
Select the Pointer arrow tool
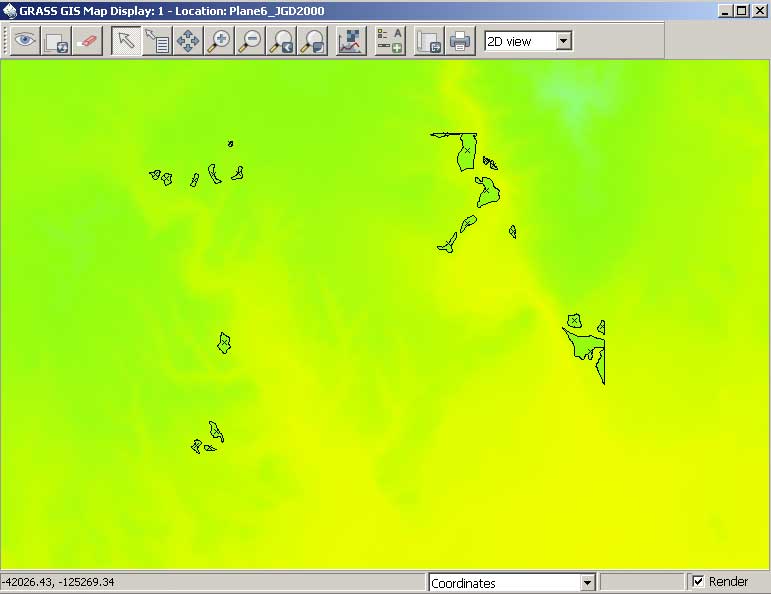126,41
